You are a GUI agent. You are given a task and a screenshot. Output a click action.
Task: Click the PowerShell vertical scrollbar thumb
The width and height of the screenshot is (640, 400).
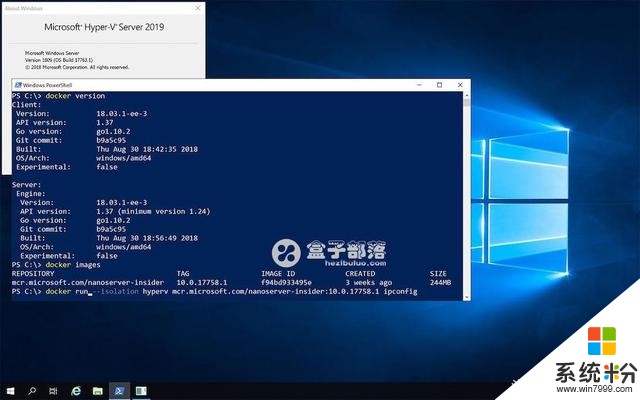tap(467, 102)
